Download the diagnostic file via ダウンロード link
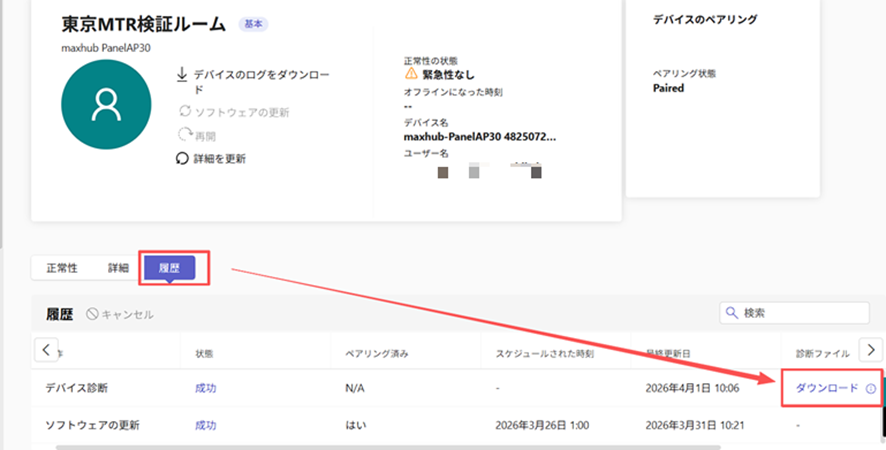Image resolution: width=886 pixels, height=450 pixels. click(826, 388)
